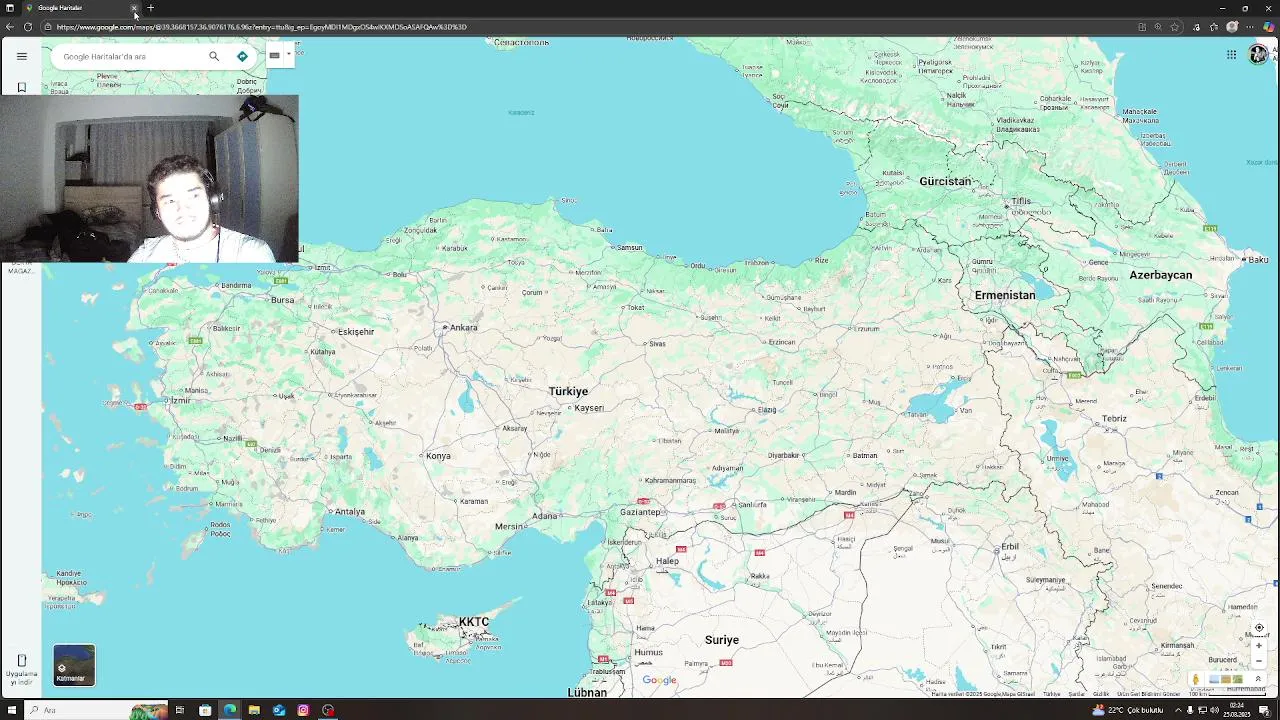This screenshot has width=1280, height=720.
Task: Open directions with the blue diamond icon
Action: point(242,56)
